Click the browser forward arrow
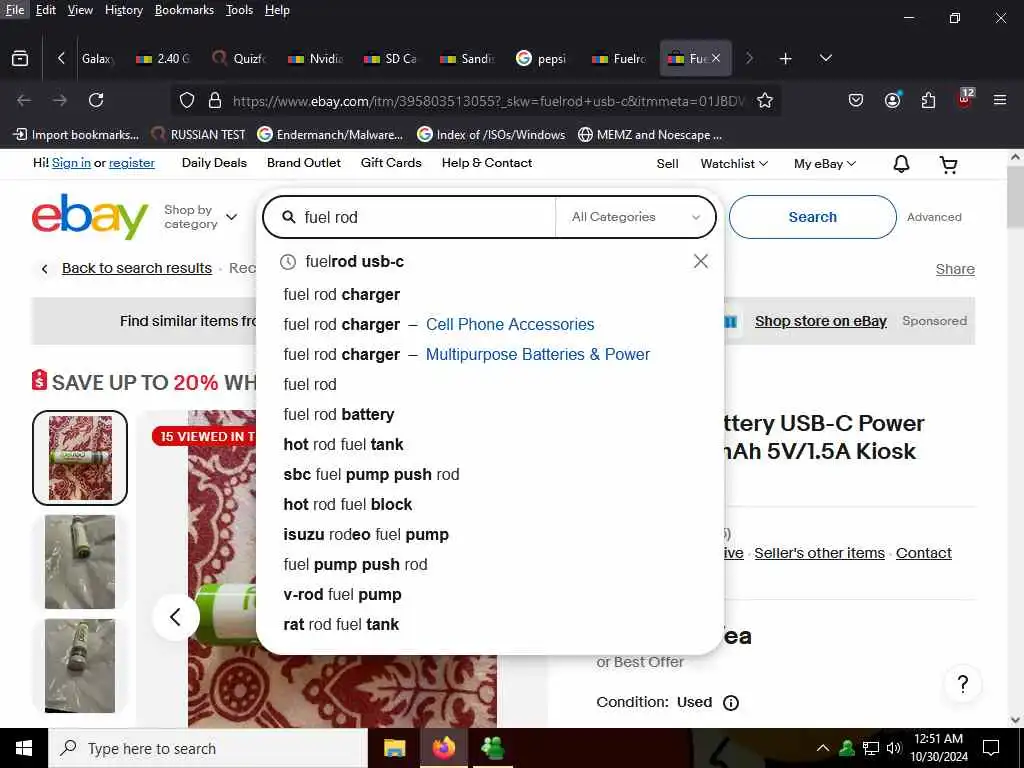Image resolution: width=1024 pixels, height=768 pixels. 60,101
